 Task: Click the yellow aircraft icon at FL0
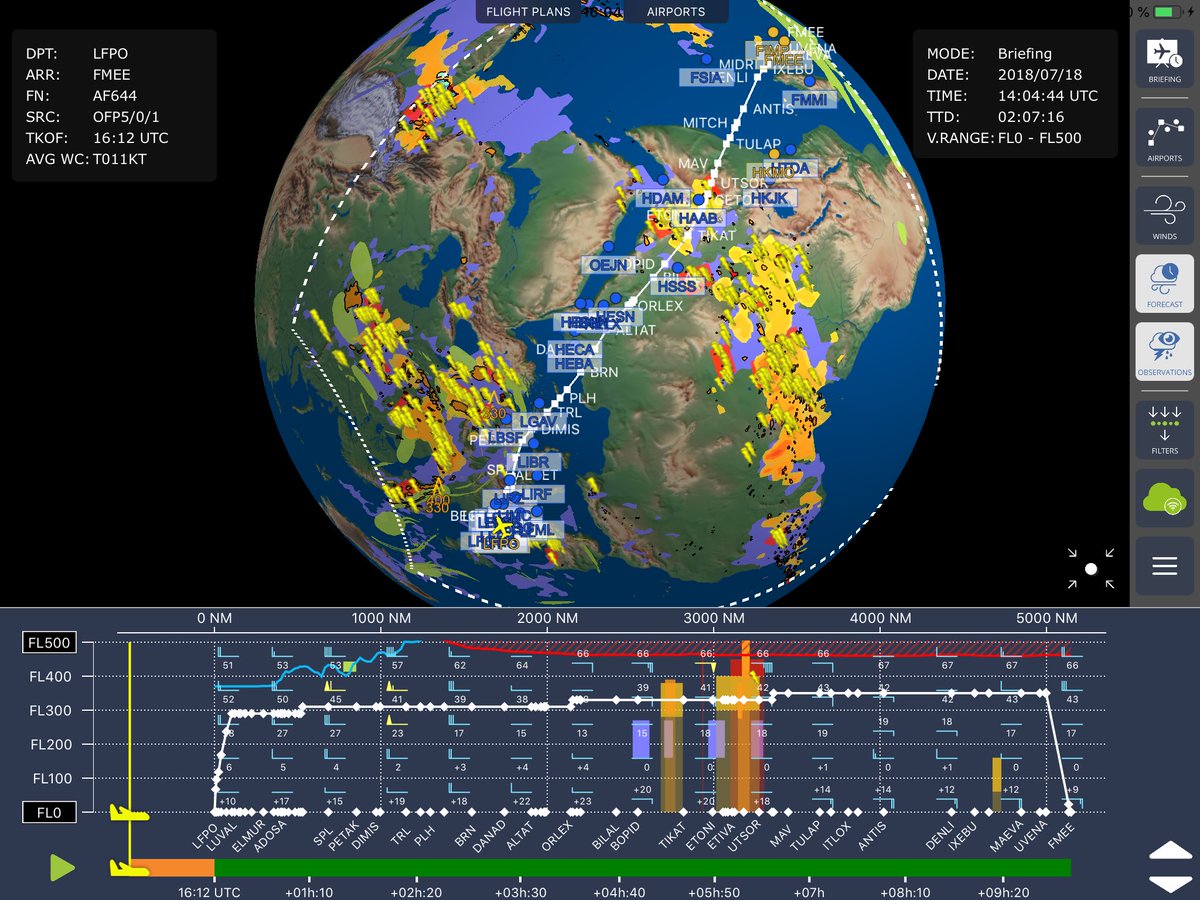129,812
